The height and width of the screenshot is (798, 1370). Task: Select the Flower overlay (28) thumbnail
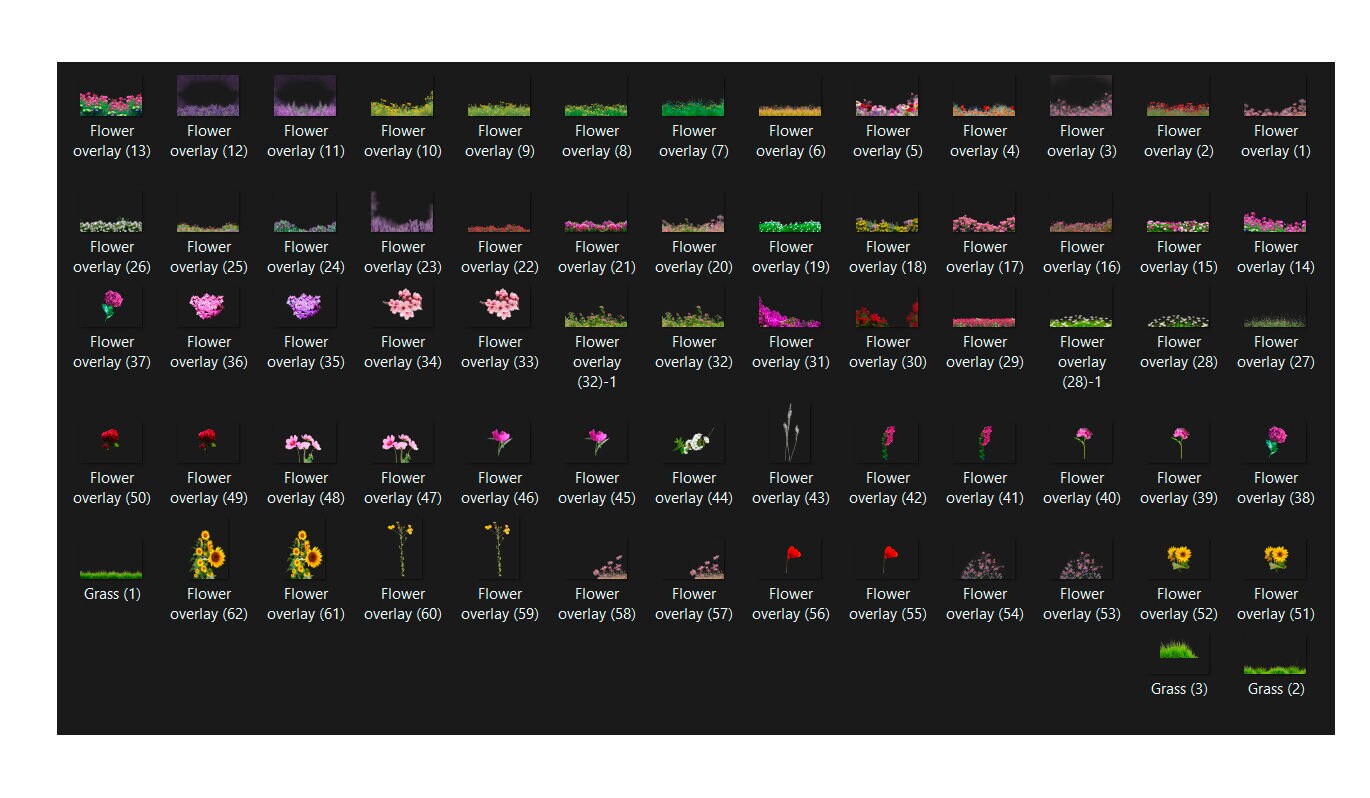click(1178, 307)
